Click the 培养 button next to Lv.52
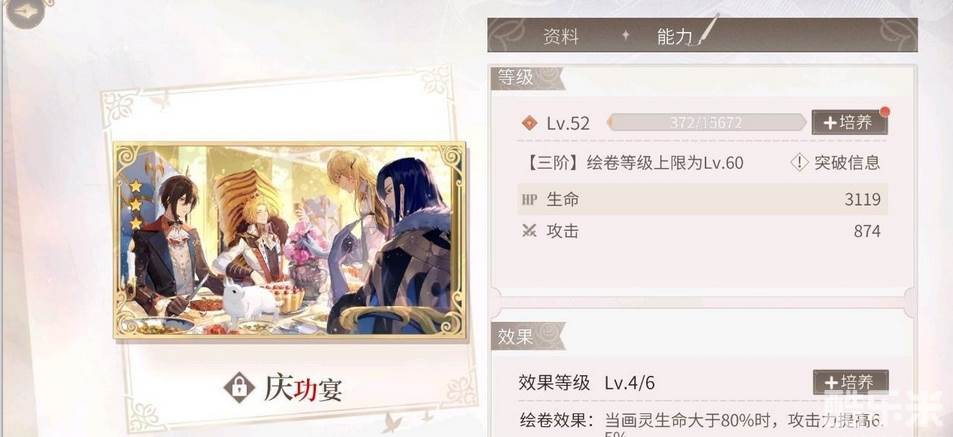 pos(849,122)
